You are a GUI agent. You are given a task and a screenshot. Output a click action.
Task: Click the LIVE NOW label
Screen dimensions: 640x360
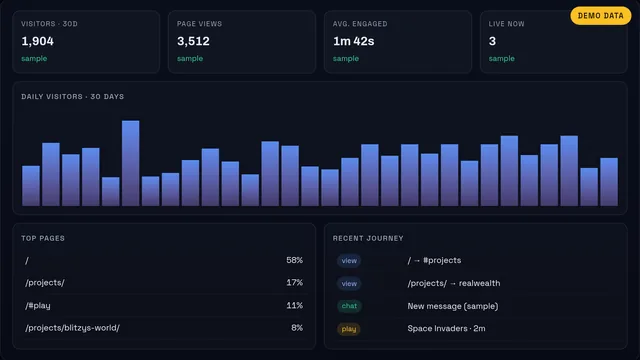[x=507, y=24]
